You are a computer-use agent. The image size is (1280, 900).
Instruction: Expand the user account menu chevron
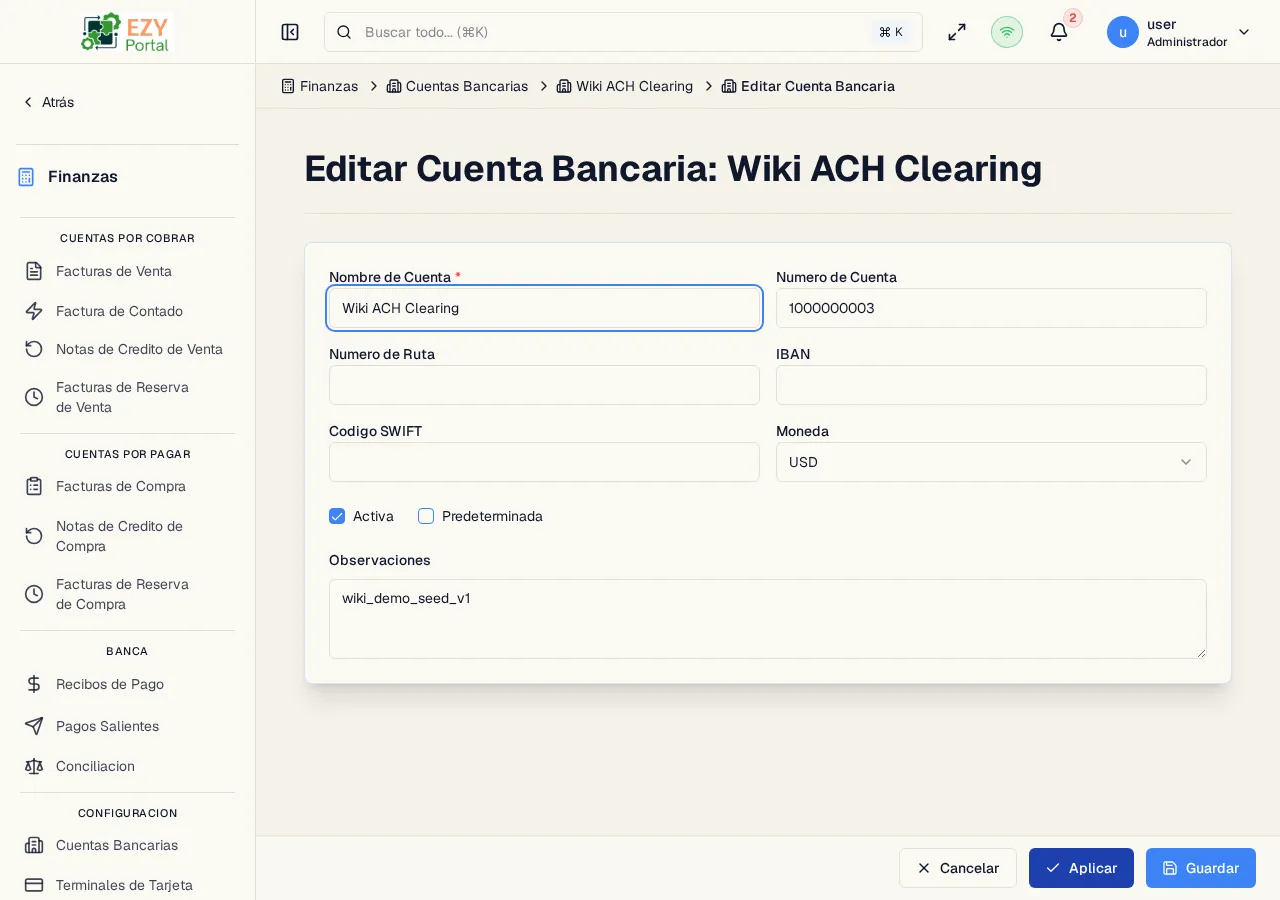pyautogui.click(x=1244, y=32)
